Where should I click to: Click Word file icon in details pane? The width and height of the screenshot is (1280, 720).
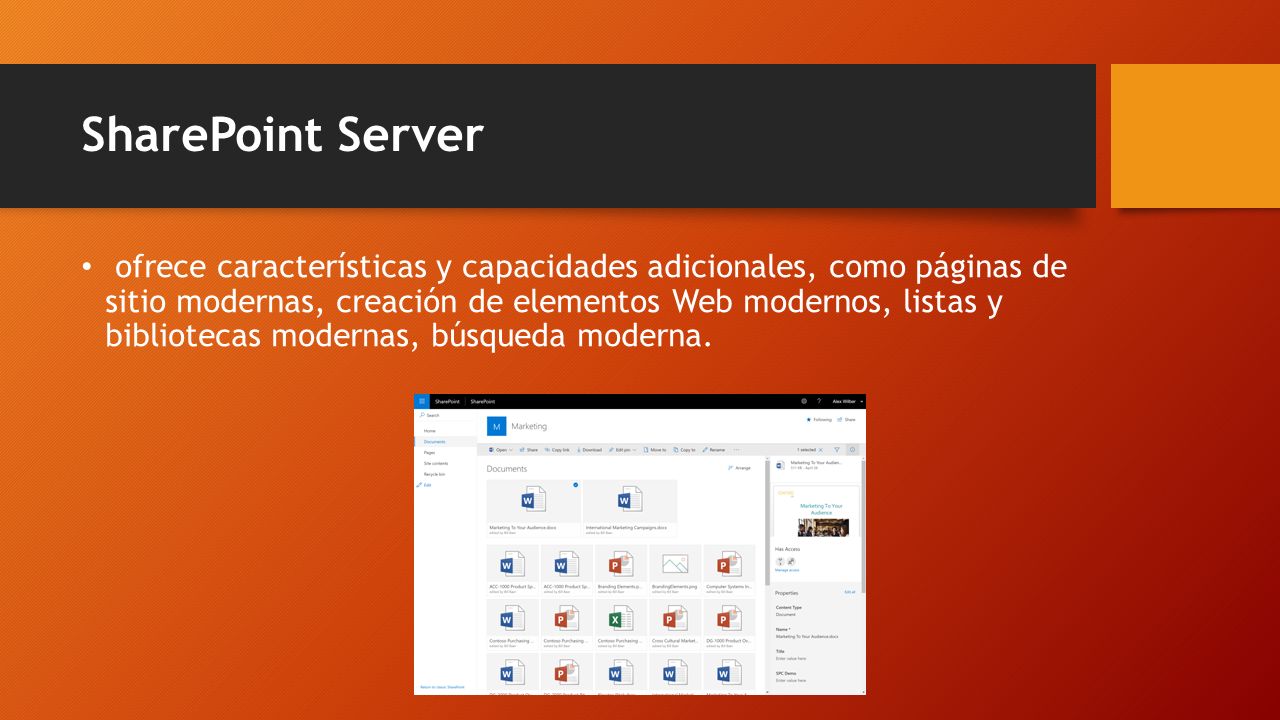tap(780, 466)
